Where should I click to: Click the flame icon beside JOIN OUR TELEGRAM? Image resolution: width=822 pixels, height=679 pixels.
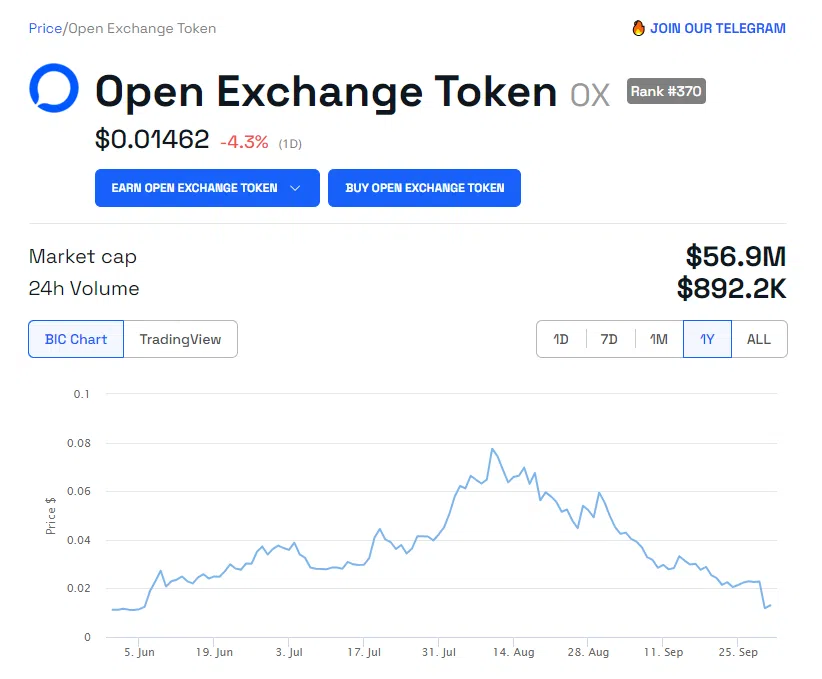point(637,28)
